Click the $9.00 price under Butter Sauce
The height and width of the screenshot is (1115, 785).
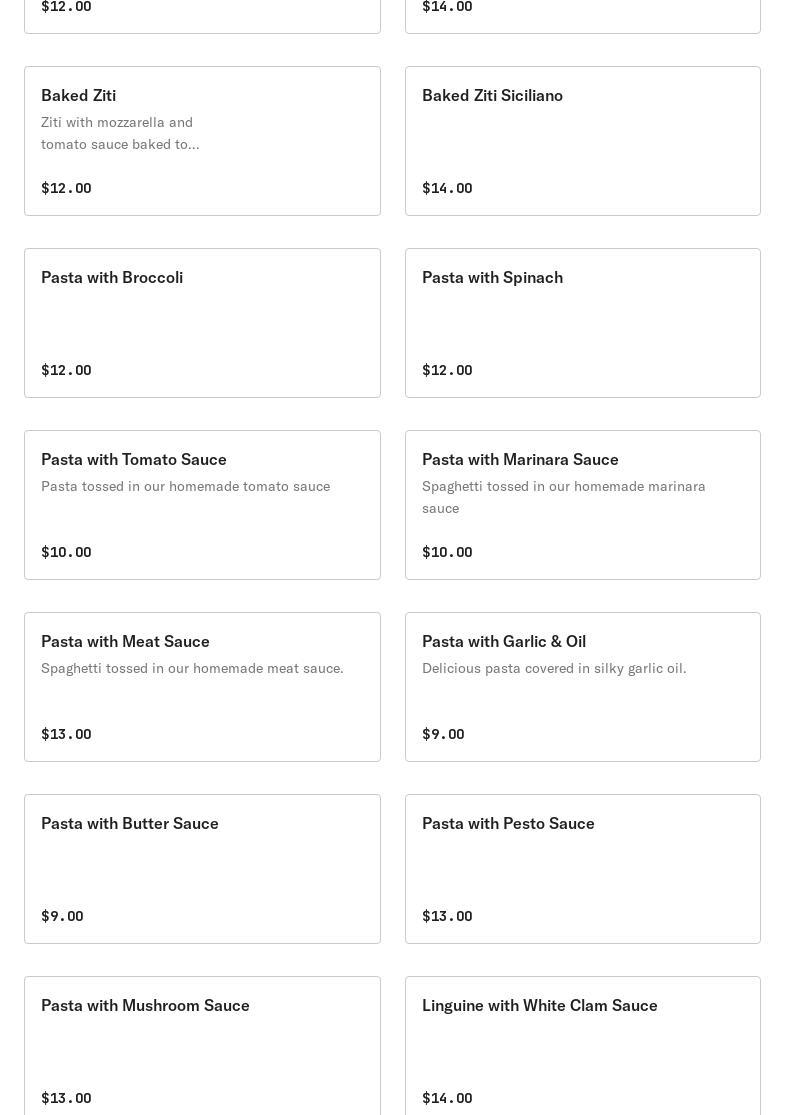[62, 916]
